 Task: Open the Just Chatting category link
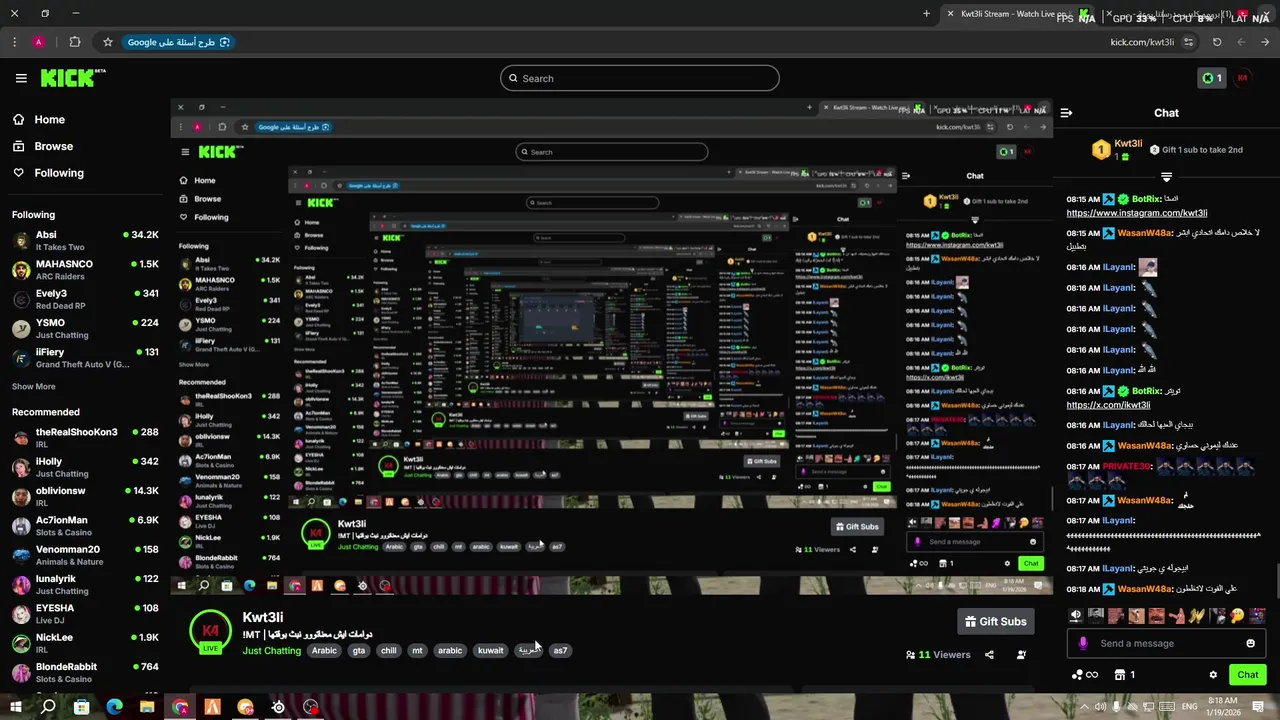click(271, 651)
